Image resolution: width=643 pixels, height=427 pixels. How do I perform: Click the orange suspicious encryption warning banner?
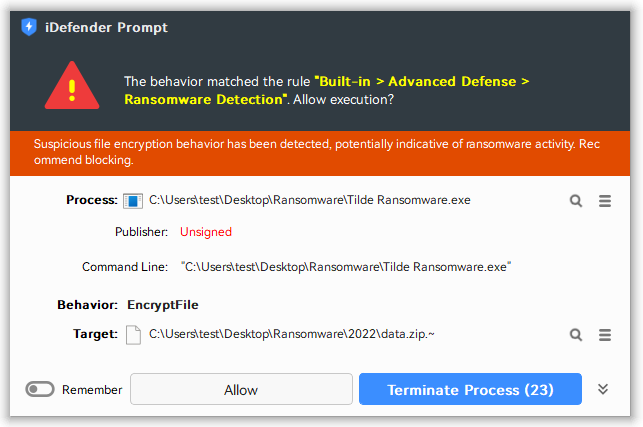[321, 152]
